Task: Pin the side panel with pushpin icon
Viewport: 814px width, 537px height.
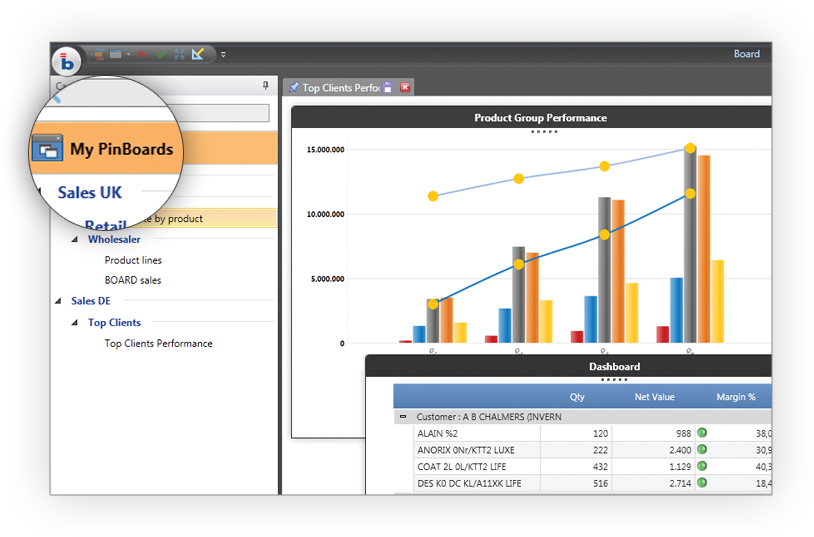Action: 265,86
